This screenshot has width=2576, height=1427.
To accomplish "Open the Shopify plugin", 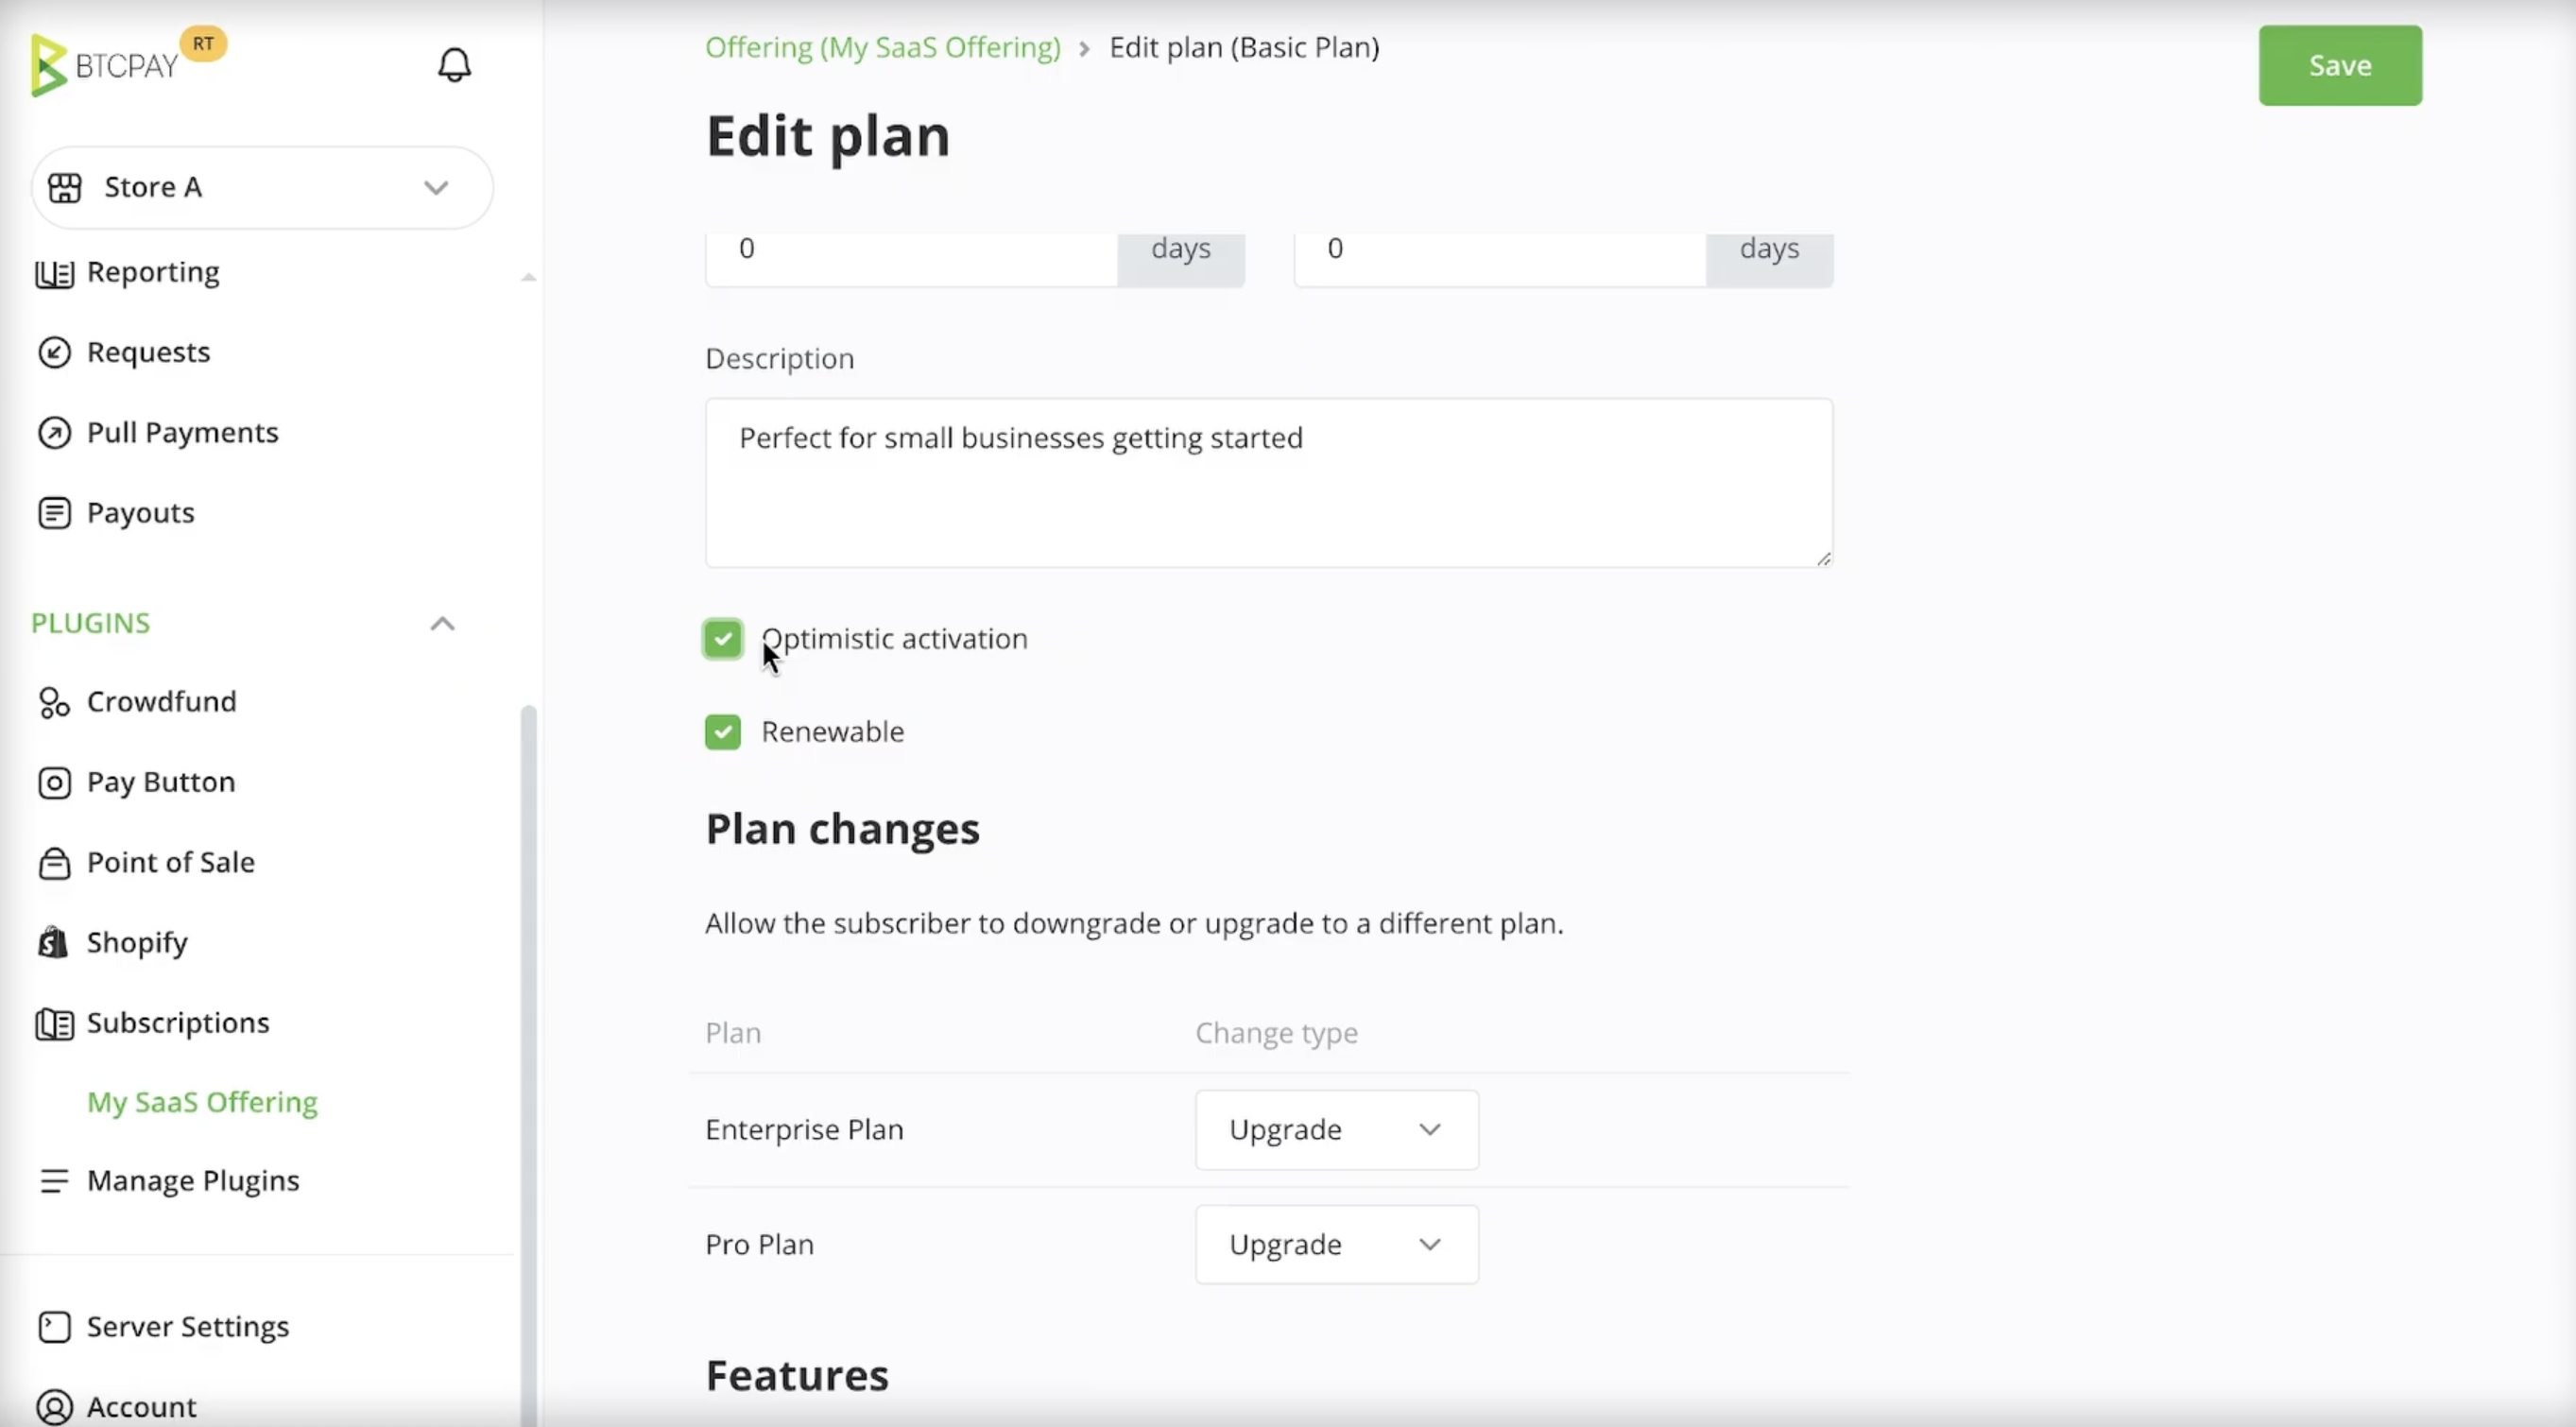I will [x=137, y=942].
